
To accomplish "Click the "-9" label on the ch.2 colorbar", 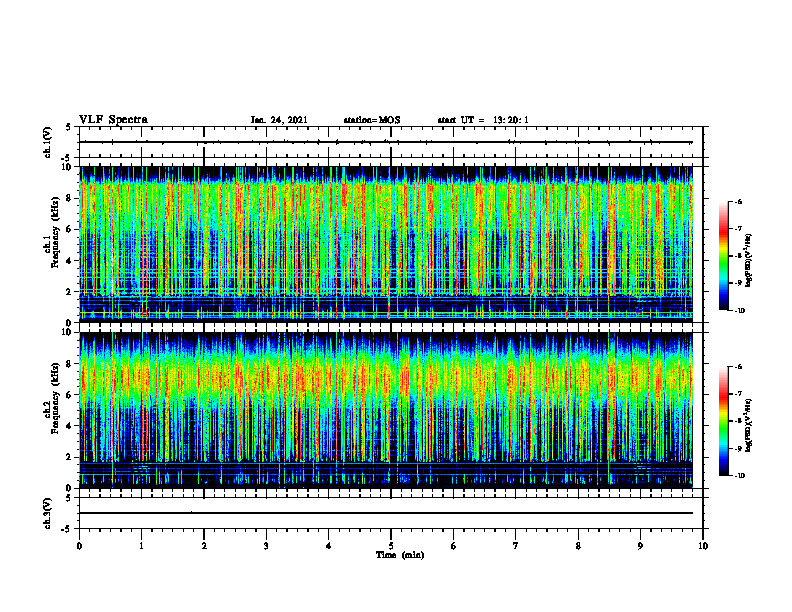I will click(738, 448).
